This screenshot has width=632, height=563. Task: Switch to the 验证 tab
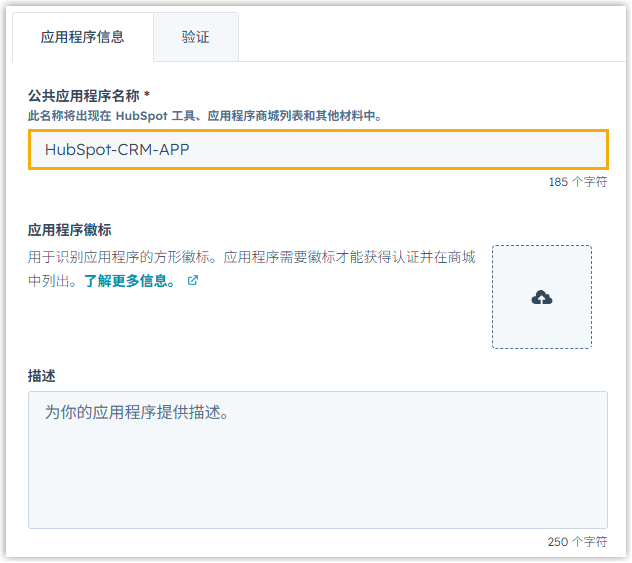[x=195, y=37]
